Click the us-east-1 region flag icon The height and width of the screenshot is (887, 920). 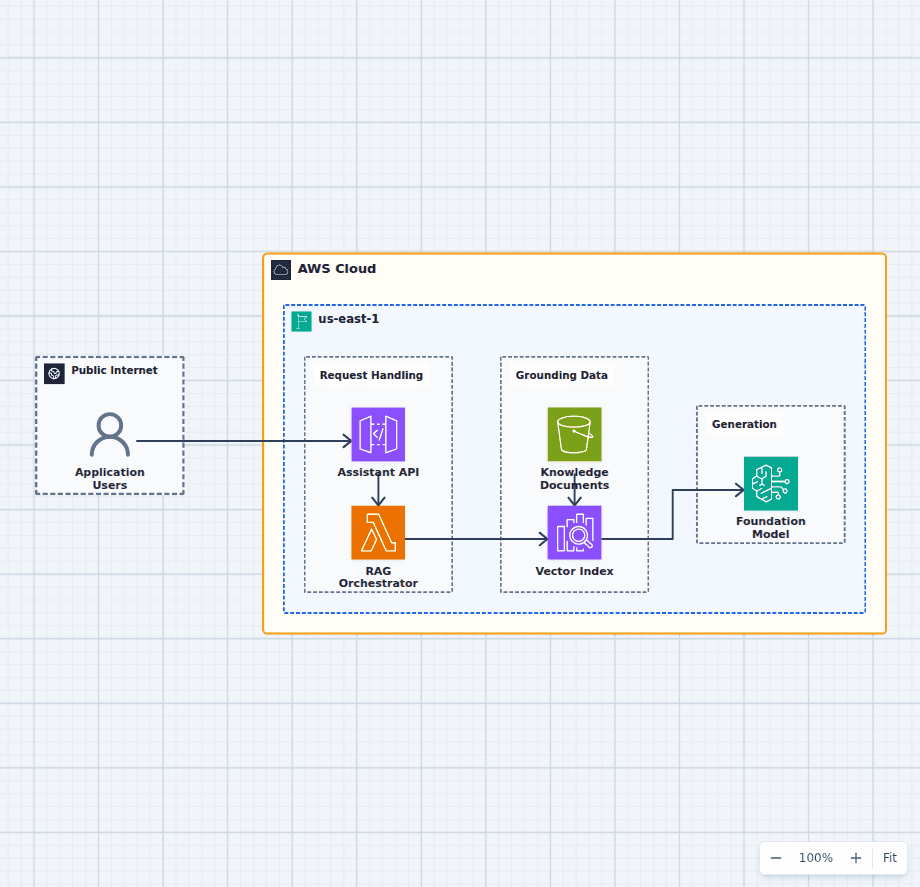[302, 321]
